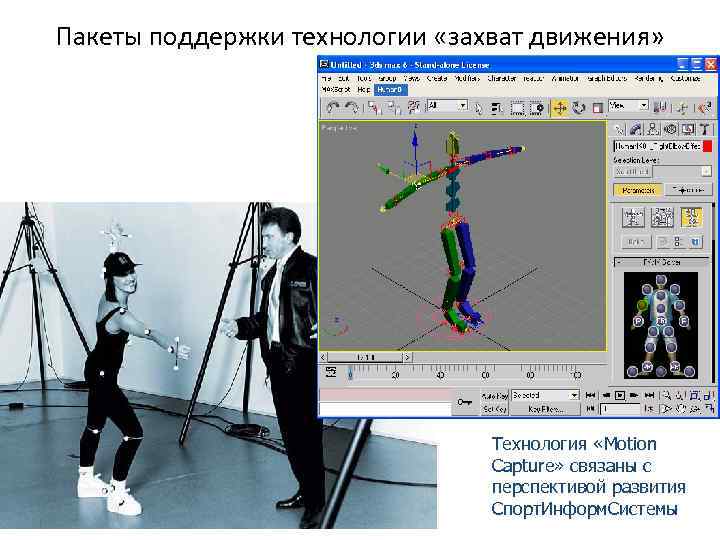
Task: Click the current frame number field
Action: pyautogui.click(x=619, y=408)
